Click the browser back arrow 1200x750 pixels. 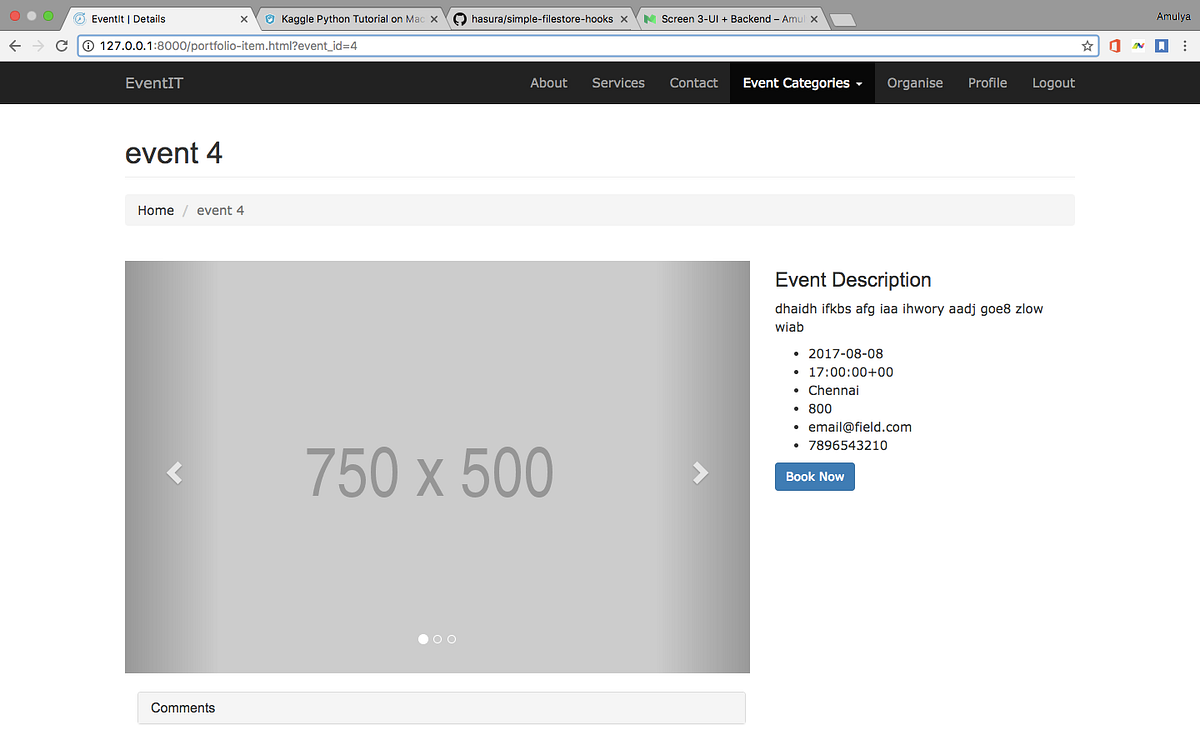(x=14, y=45)
